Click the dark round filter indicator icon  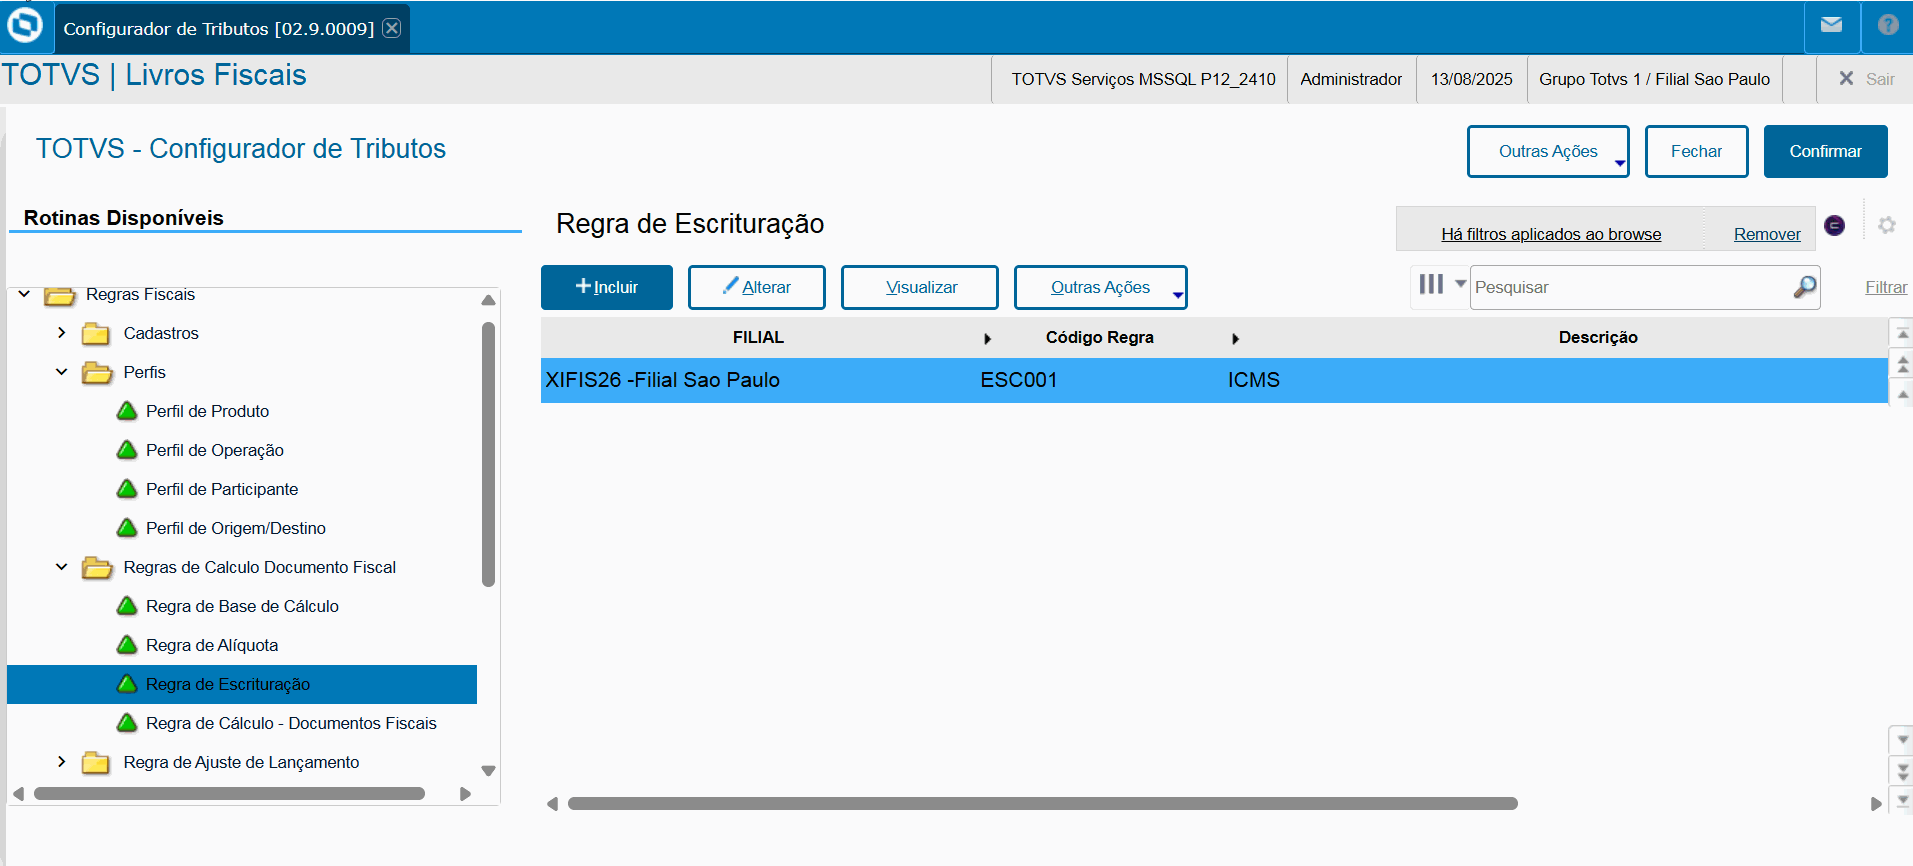[x=1834, y=225]
